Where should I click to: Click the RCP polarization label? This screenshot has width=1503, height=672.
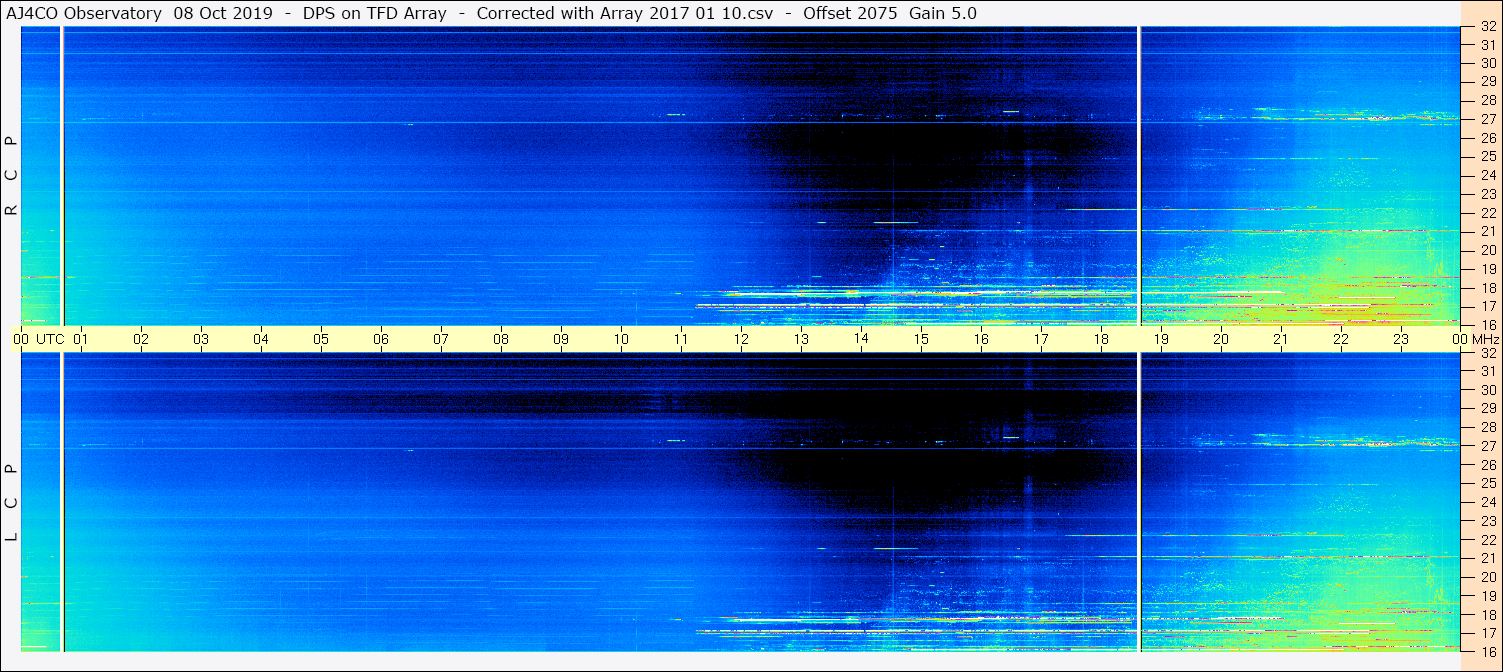point(11,176)
